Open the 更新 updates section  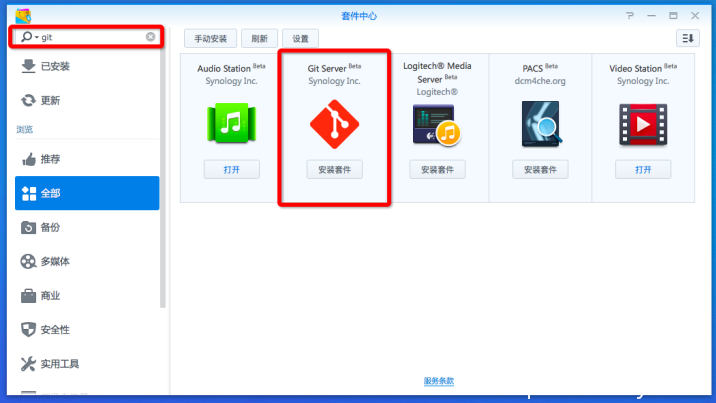87,100
